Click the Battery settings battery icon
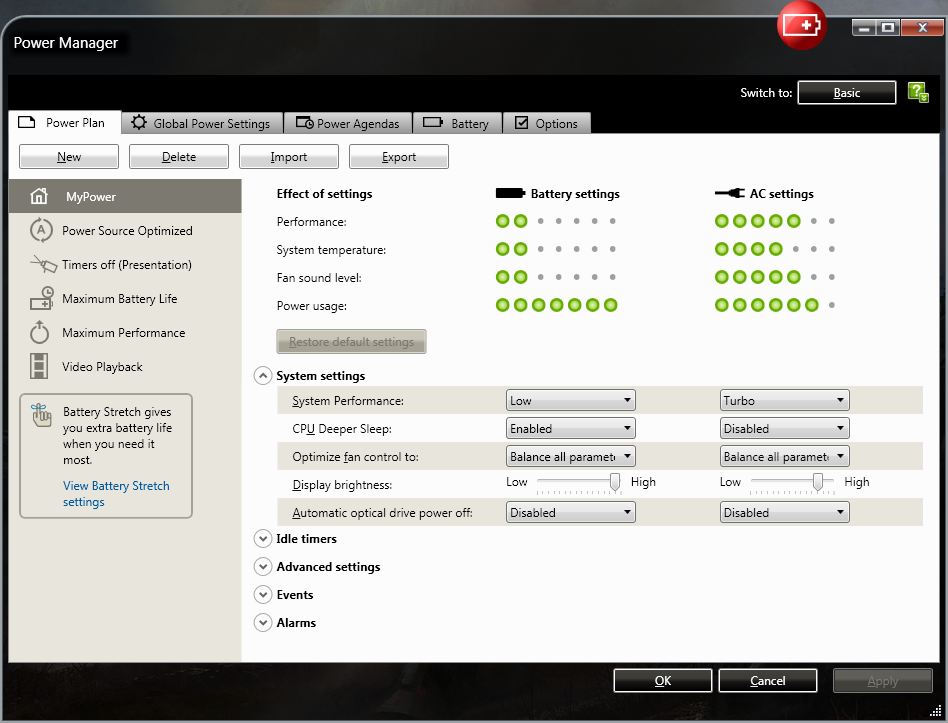Viewport: 948px width, 723px height. [x=510, y=193]
